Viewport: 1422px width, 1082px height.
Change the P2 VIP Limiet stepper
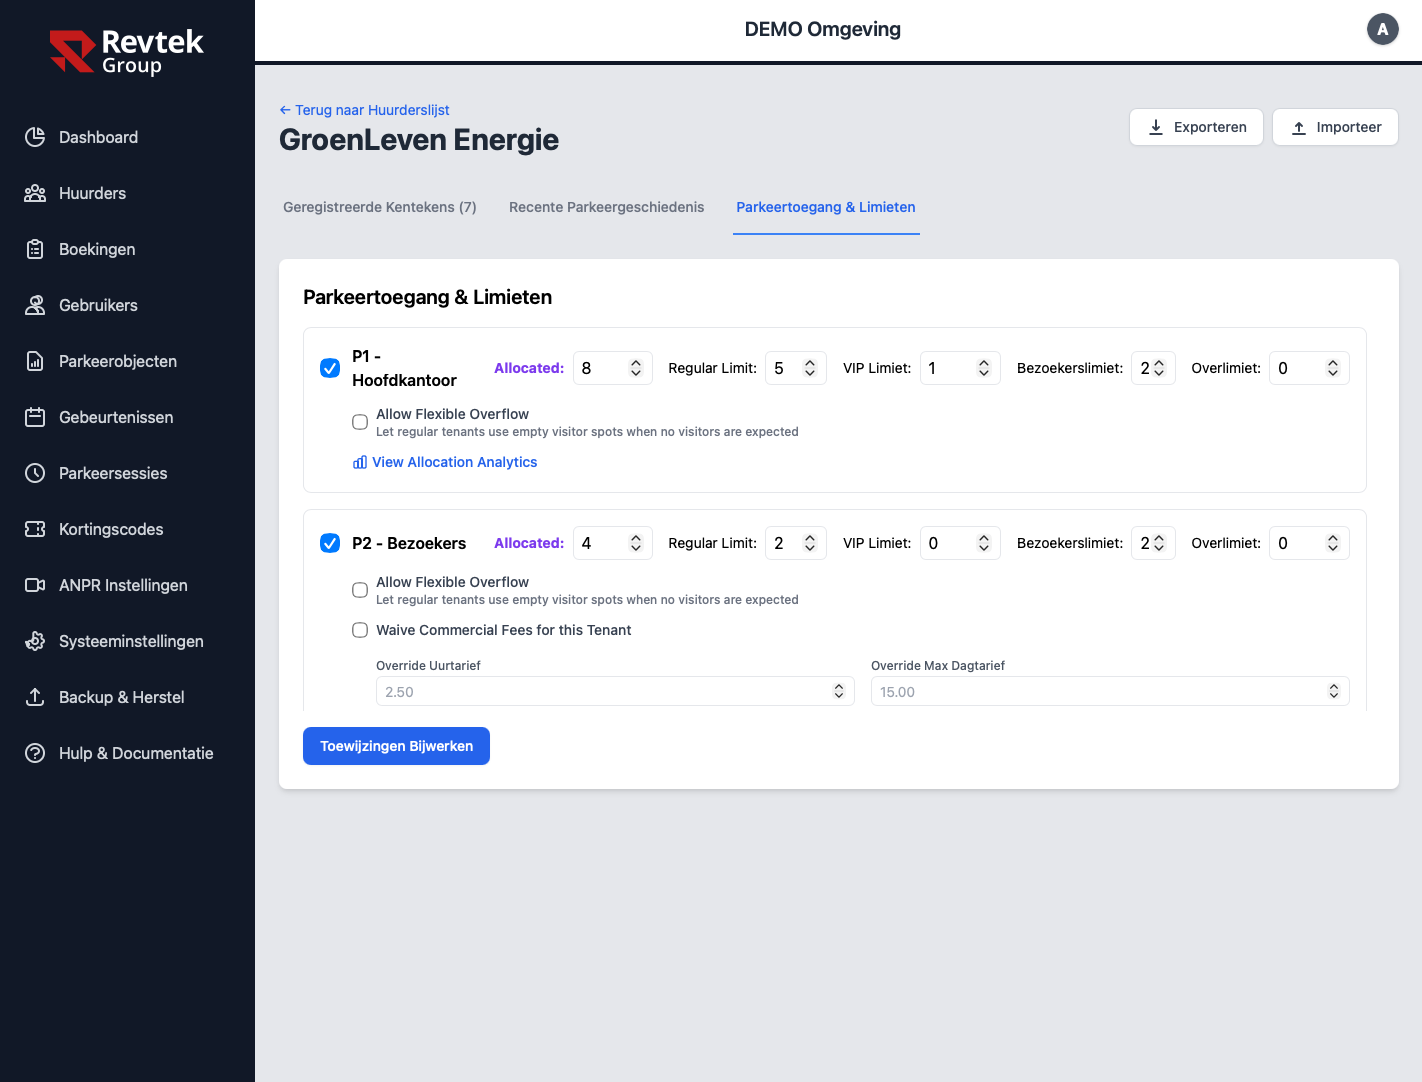pos(984,543)
